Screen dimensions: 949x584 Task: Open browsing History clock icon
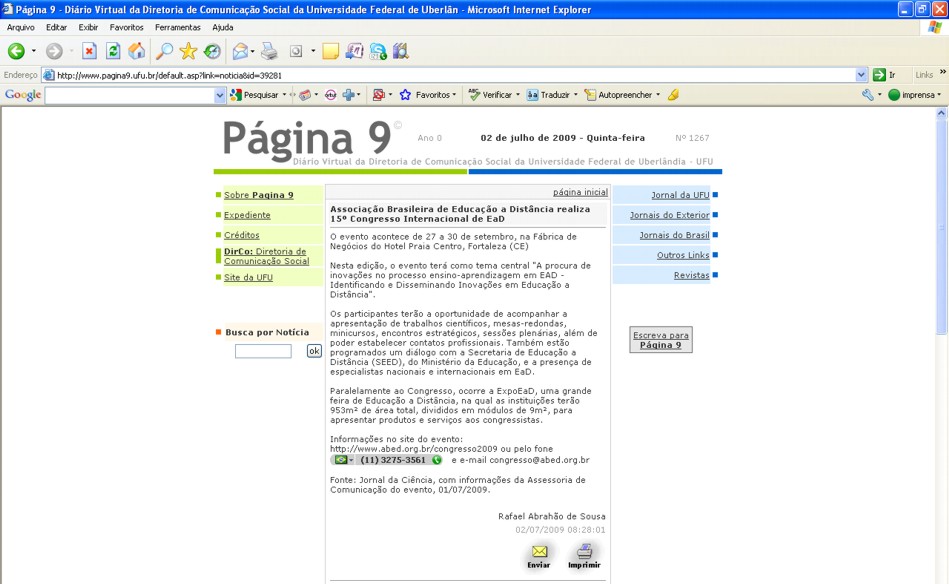pos(212,51)
